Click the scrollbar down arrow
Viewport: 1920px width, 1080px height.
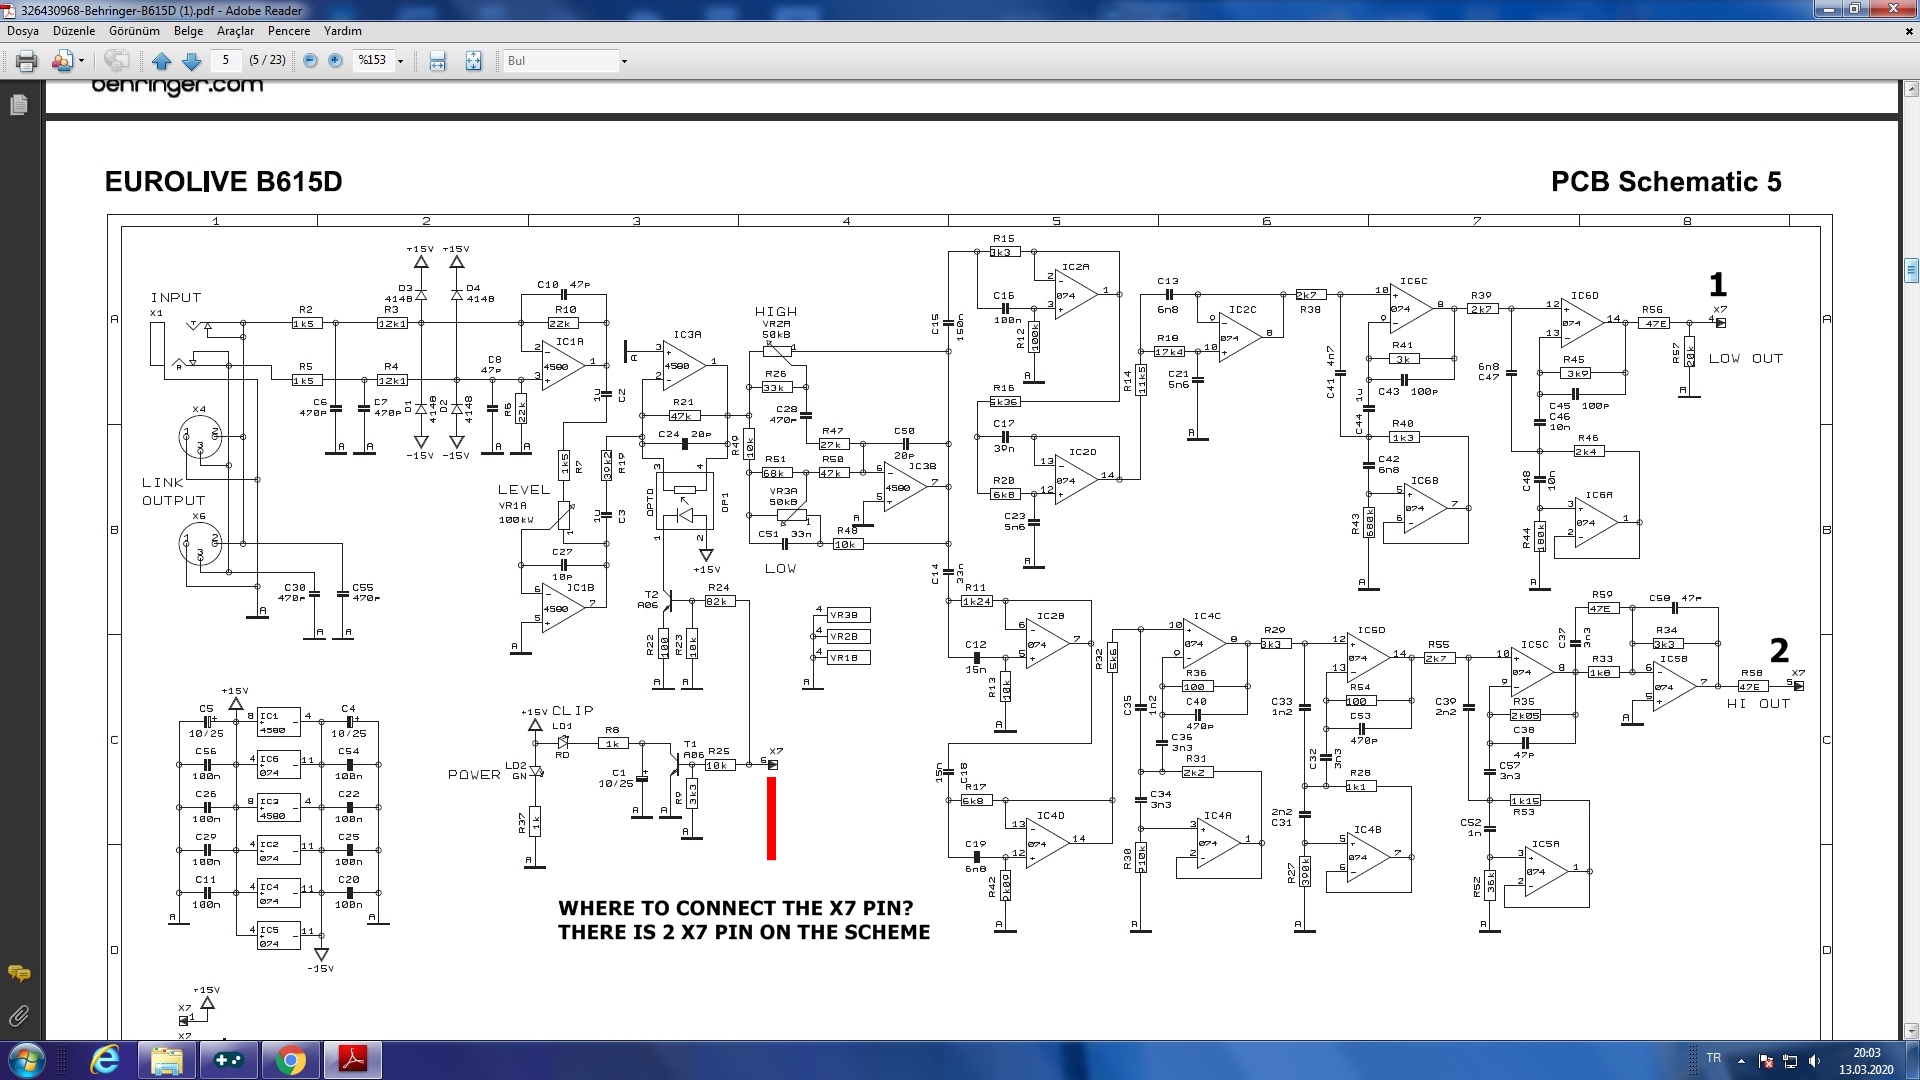pos(1911,1031)
